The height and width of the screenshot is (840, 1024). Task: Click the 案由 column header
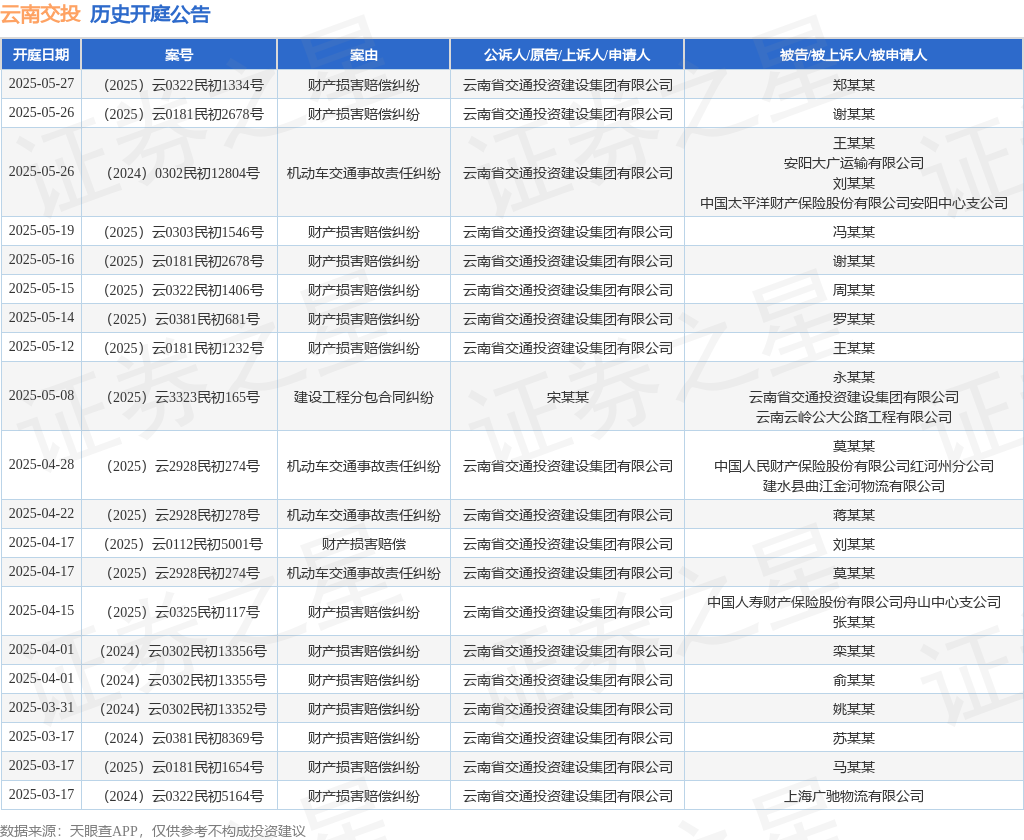click(364, 55)
